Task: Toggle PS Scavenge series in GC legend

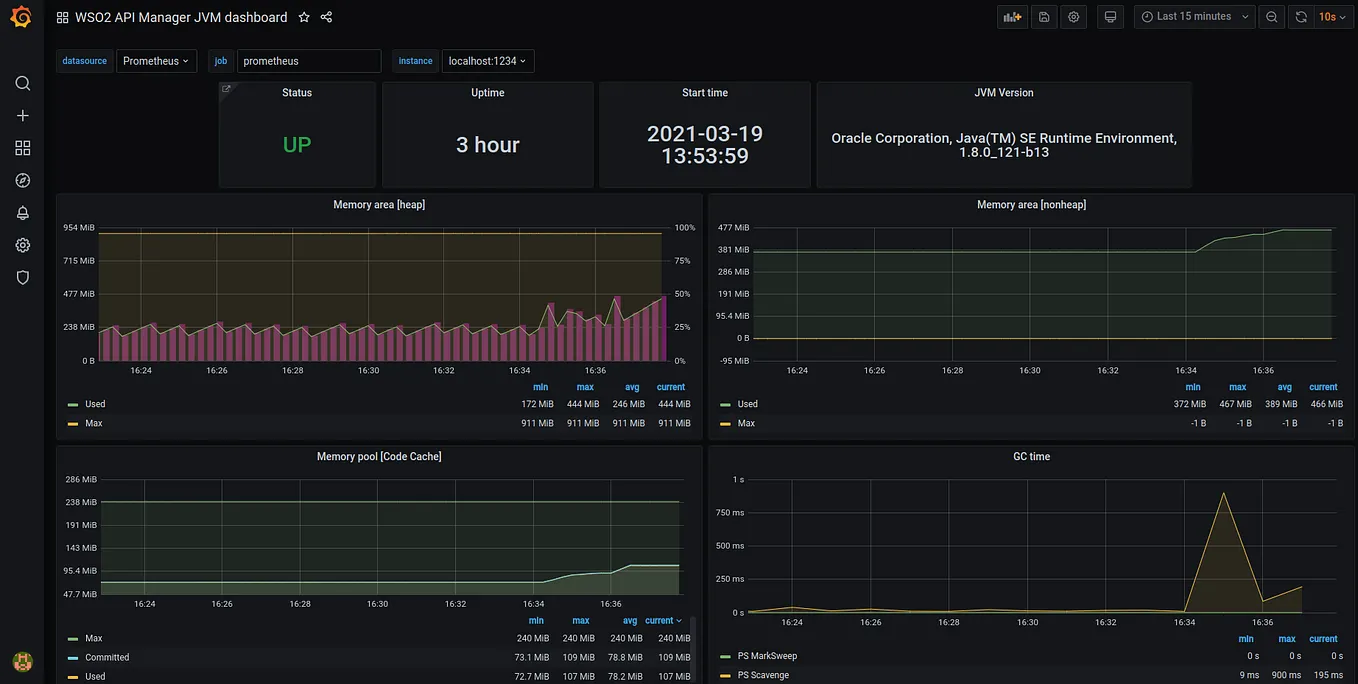Action: pos(763,675)
